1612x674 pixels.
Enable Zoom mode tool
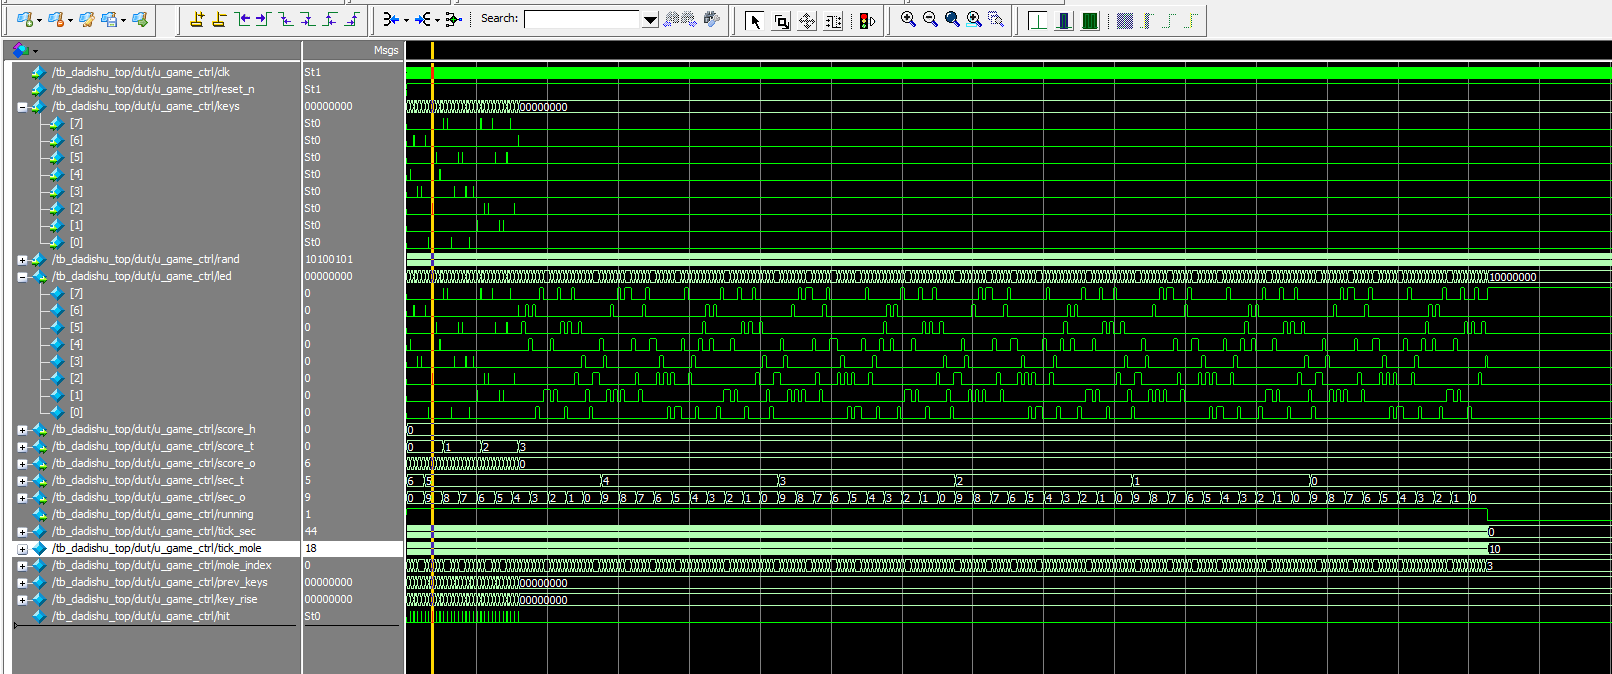[781, 20]
